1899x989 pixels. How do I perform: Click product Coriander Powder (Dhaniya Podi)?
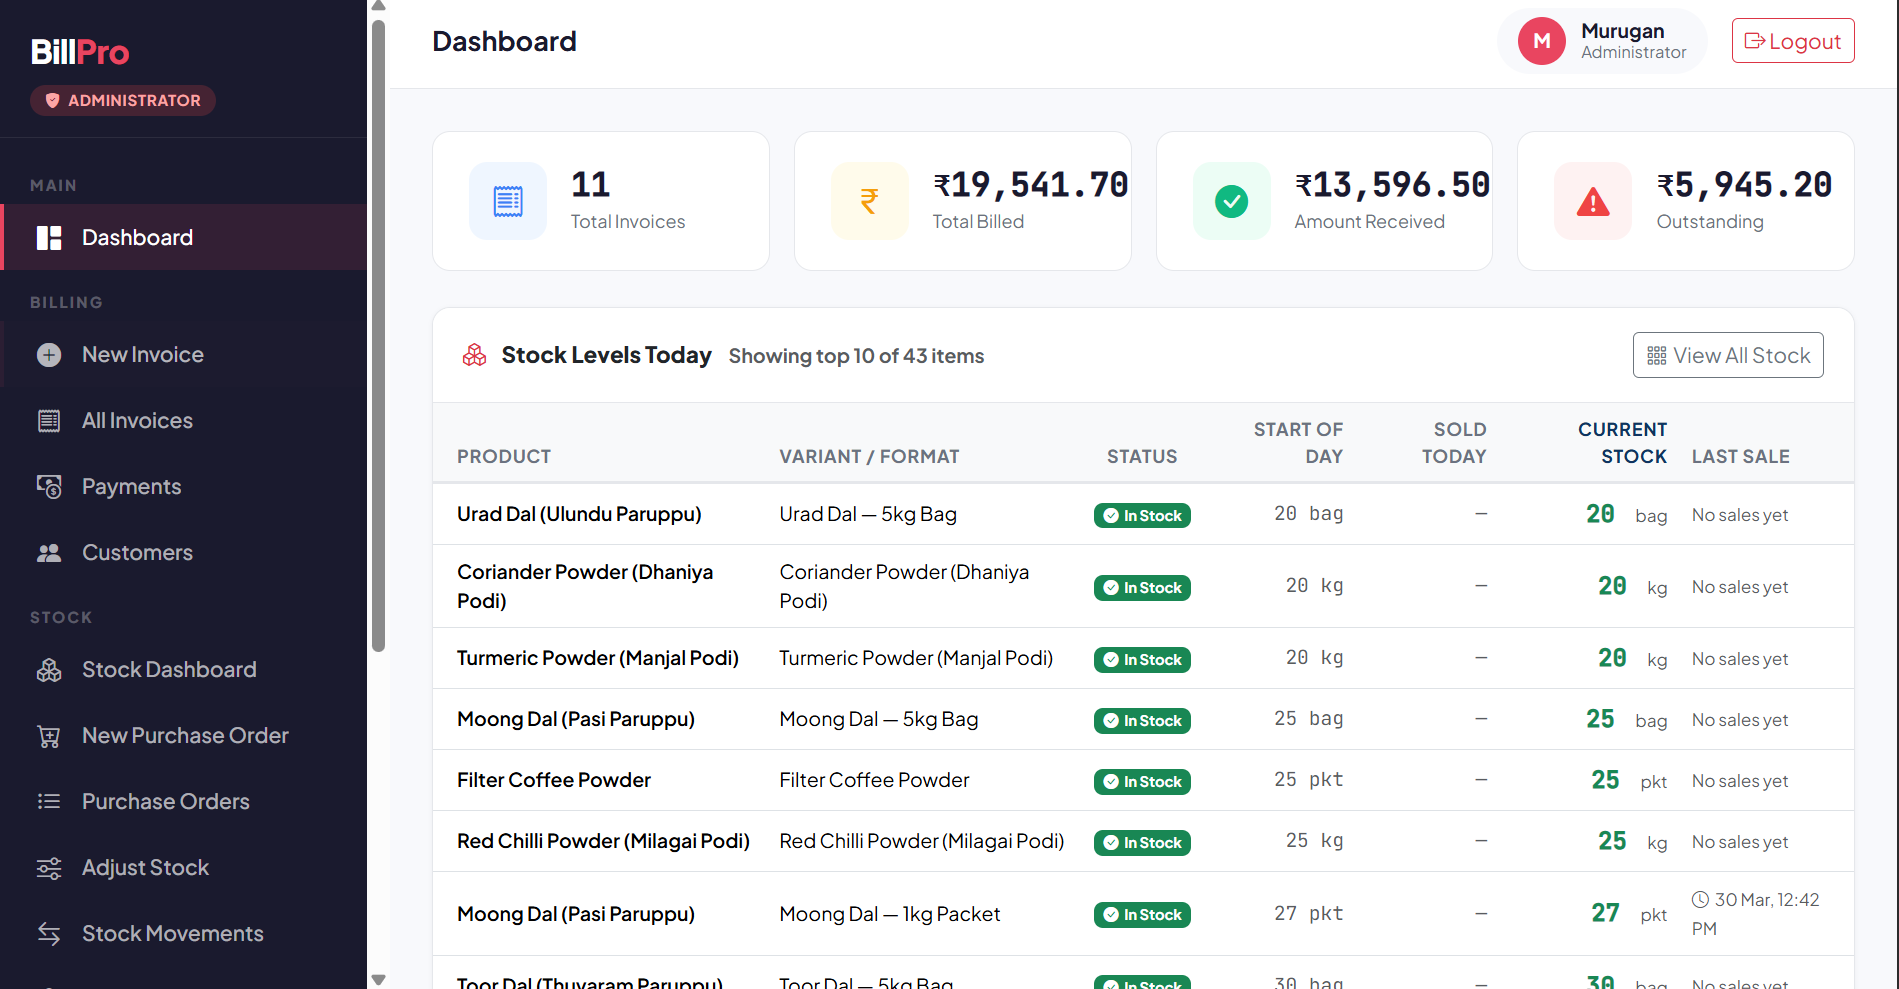[x=585, y=586]
